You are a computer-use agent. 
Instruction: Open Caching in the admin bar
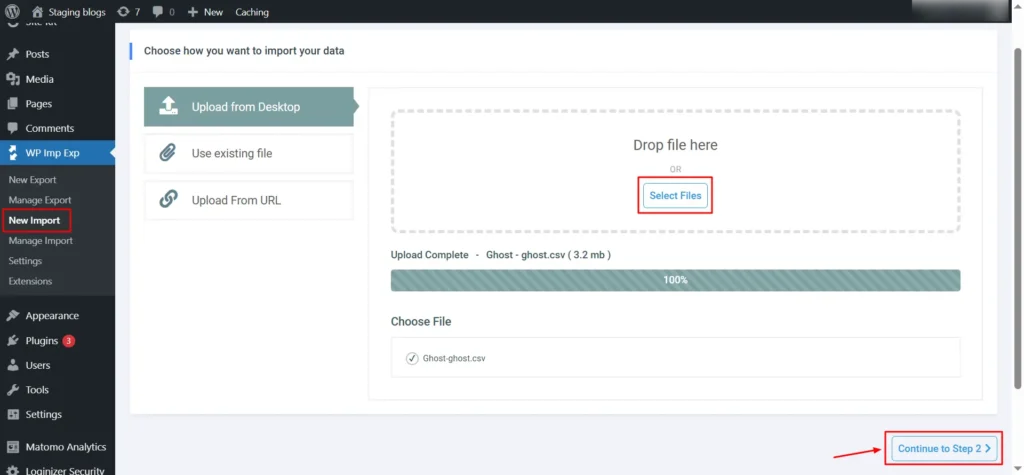tap(252, 12)
